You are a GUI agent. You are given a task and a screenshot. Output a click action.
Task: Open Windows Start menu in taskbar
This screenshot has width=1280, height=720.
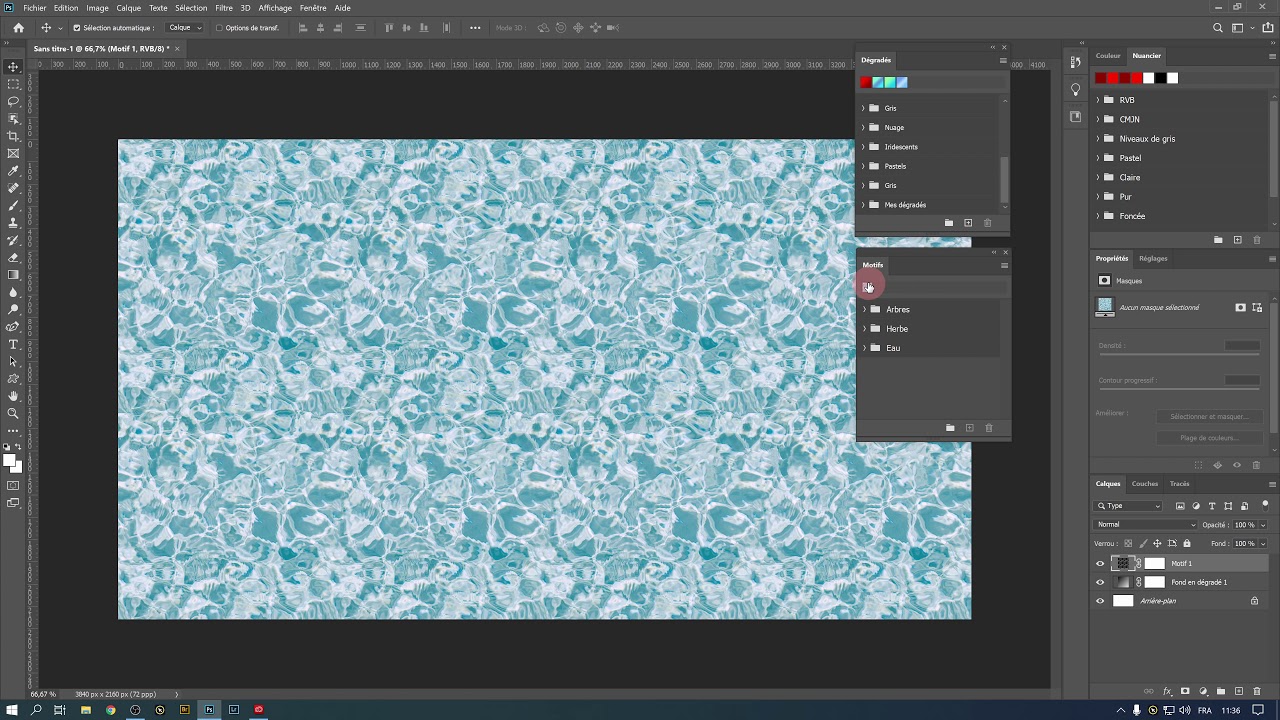click(11, 710)
